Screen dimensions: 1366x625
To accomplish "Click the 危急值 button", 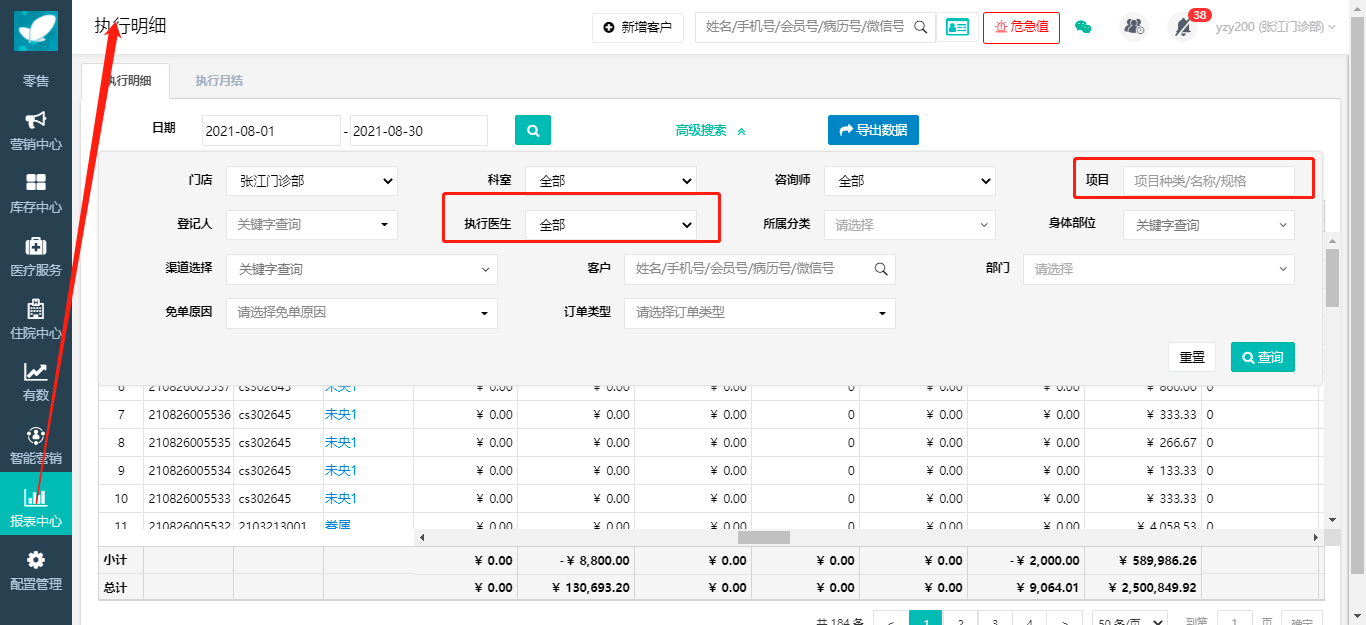I will coord(1021,27).
